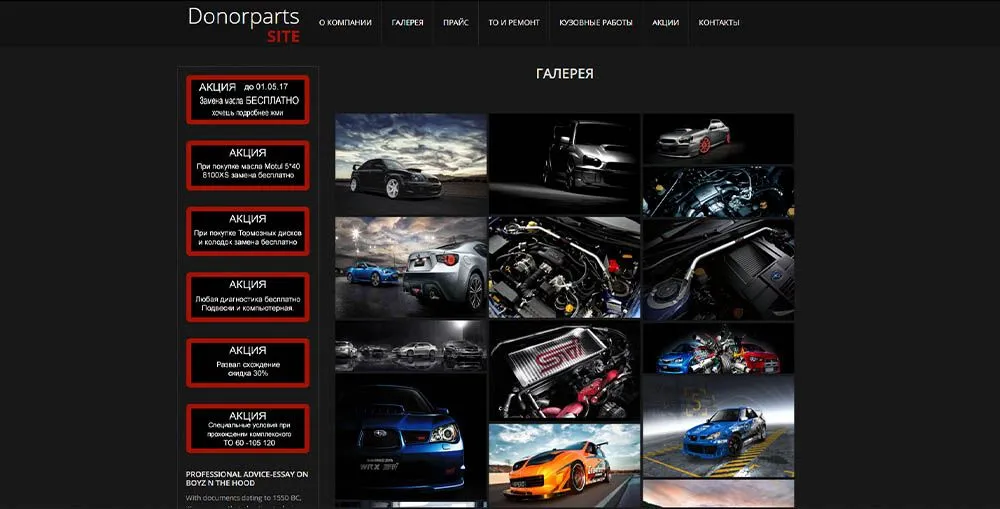Click the free oil change promo banner
This screenshot has height=509, width=1000.
[x=247, y=100]
